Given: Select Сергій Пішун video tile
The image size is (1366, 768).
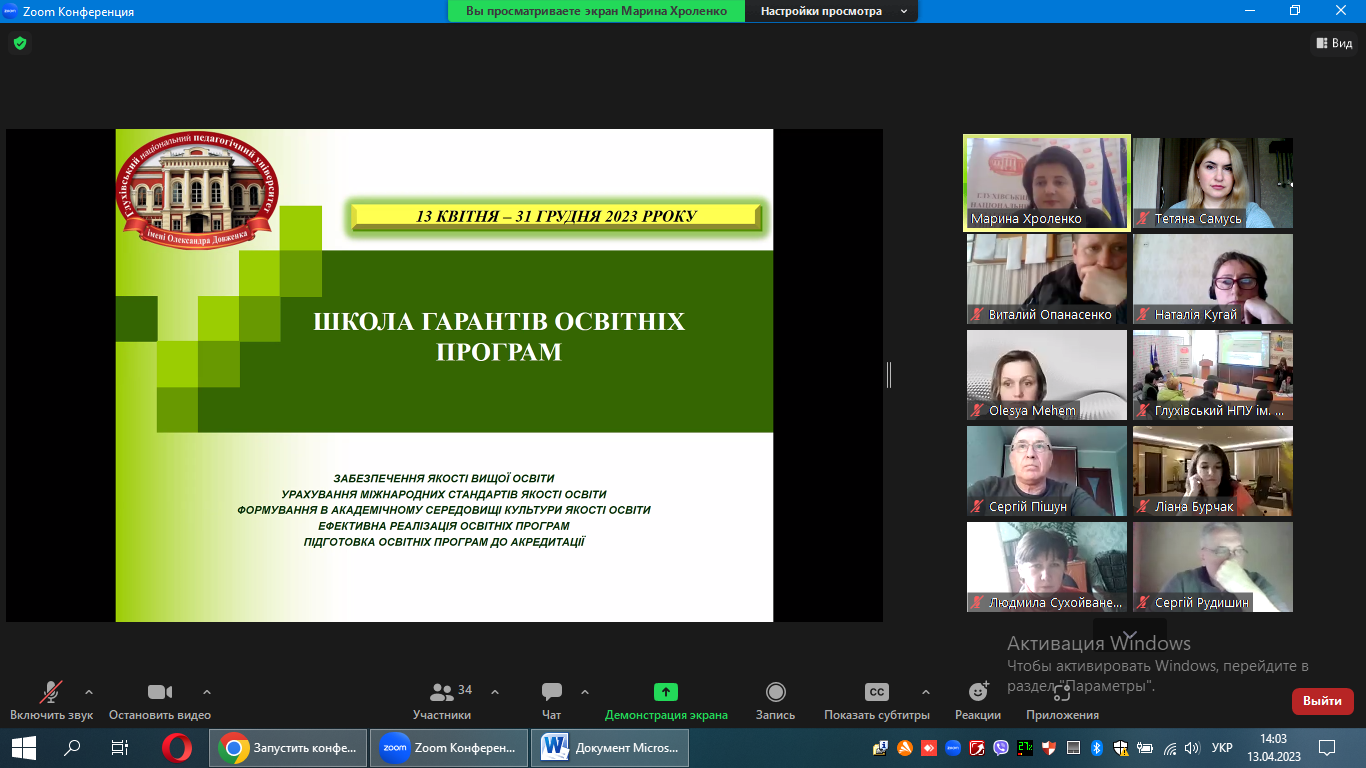Looking at the screenshot, I should point(1047,471).
